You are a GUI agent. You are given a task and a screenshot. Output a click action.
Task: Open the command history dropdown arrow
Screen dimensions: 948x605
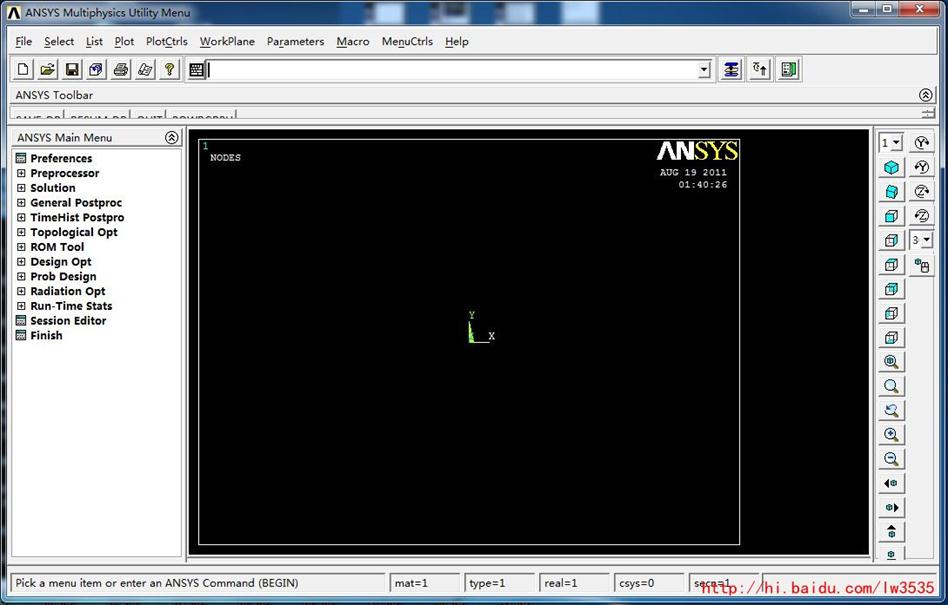pos(704,70)
